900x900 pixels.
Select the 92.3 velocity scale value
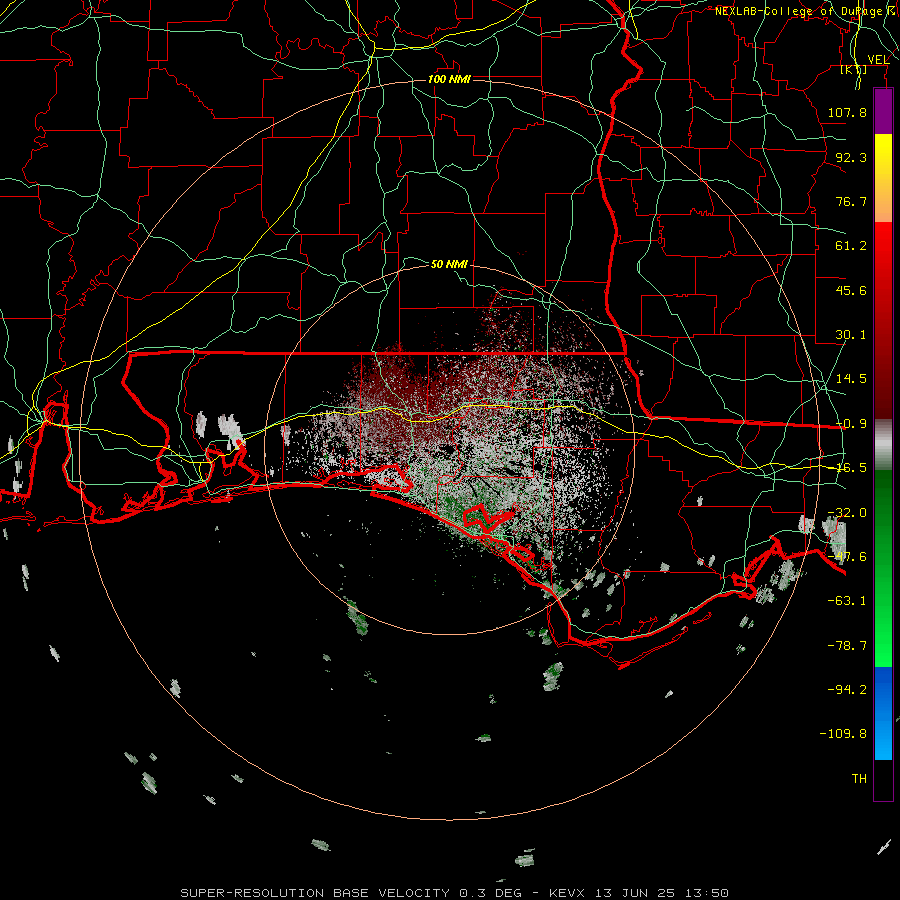click(x=851, y=157)
